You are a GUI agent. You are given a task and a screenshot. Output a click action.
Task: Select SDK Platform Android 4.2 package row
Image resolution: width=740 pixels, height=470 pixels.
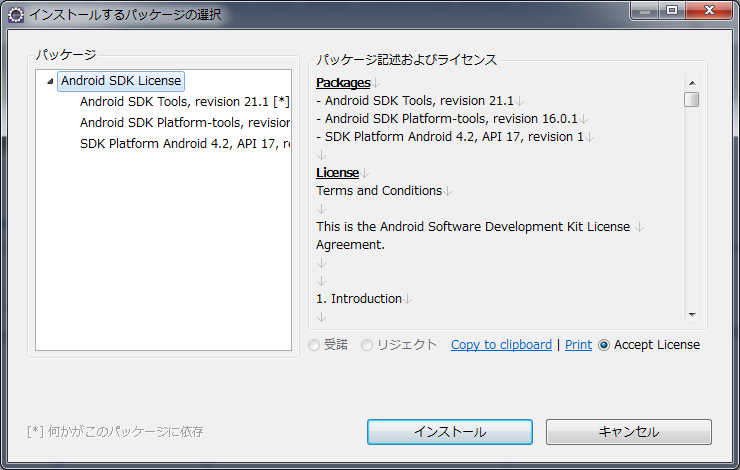(185, 143)
